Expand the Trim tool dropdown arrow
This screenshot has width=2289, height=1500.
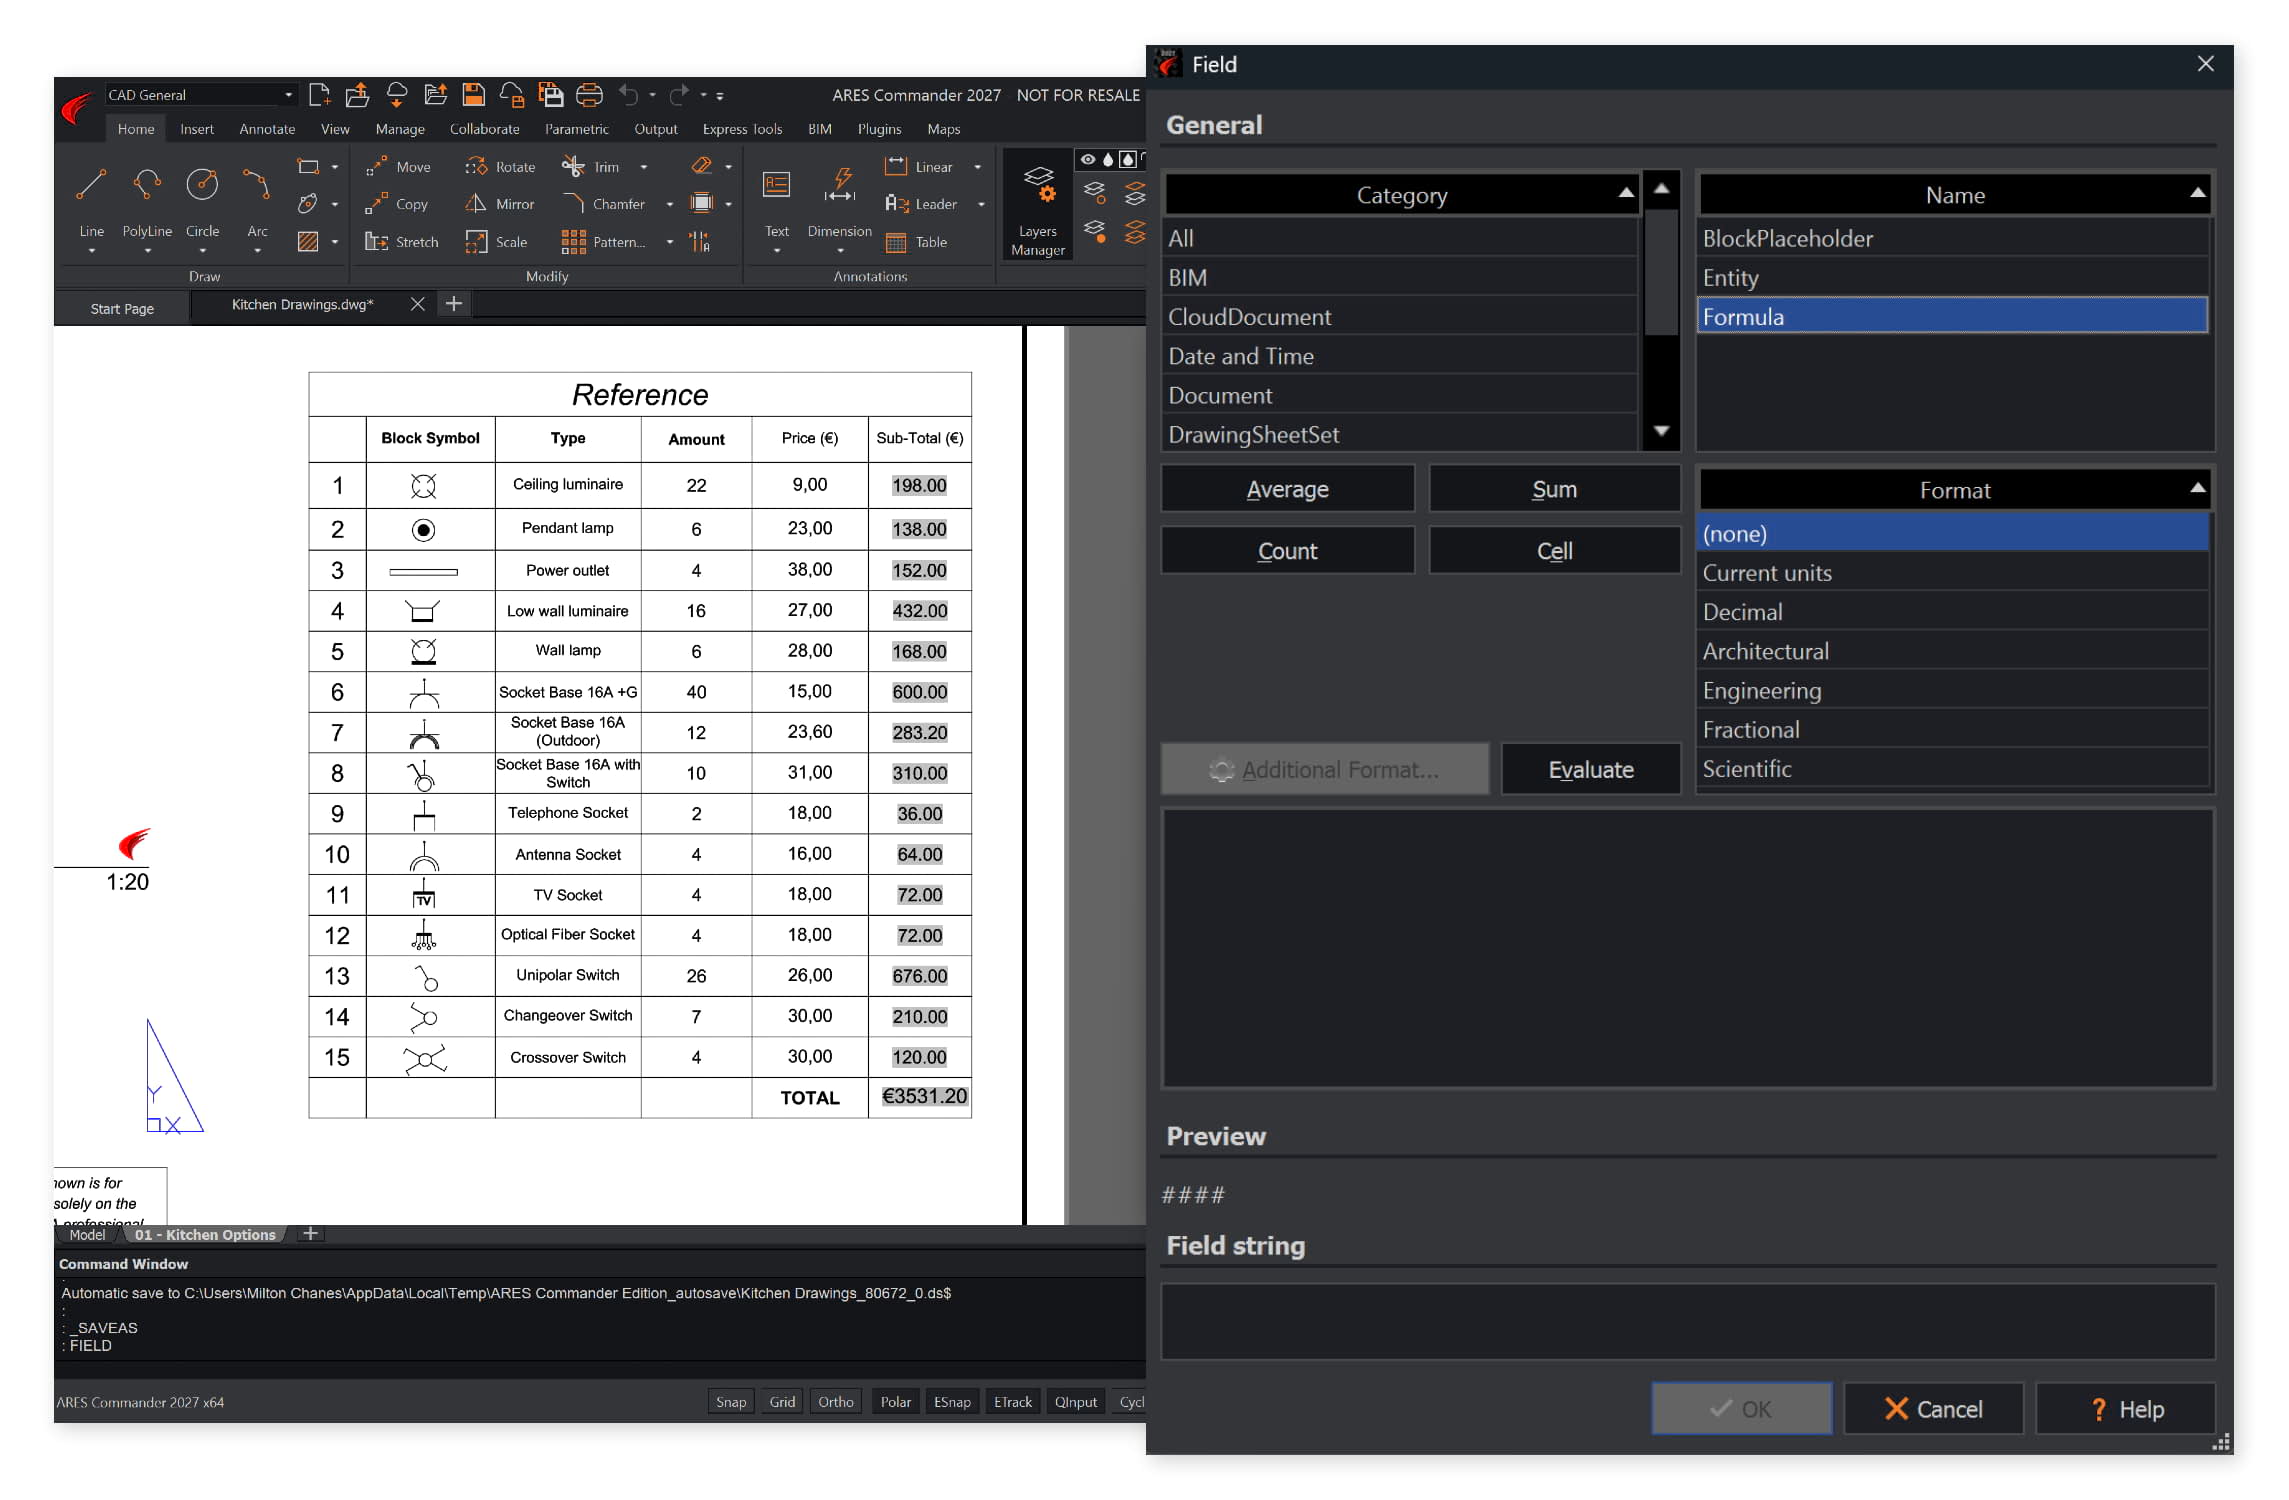pos(643,167)
